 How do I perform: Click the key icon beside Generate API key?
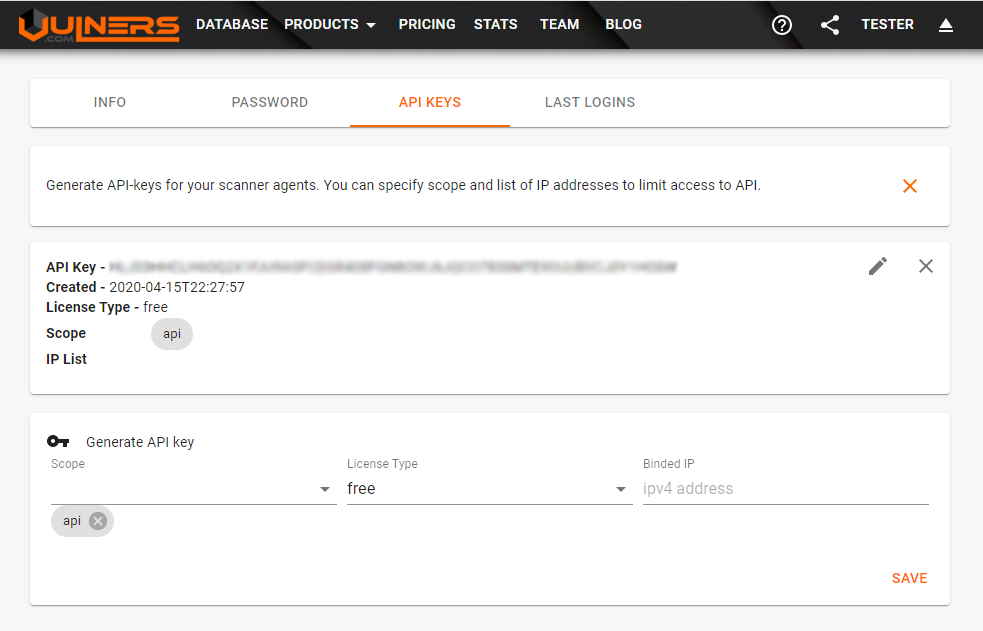(58, 442)
